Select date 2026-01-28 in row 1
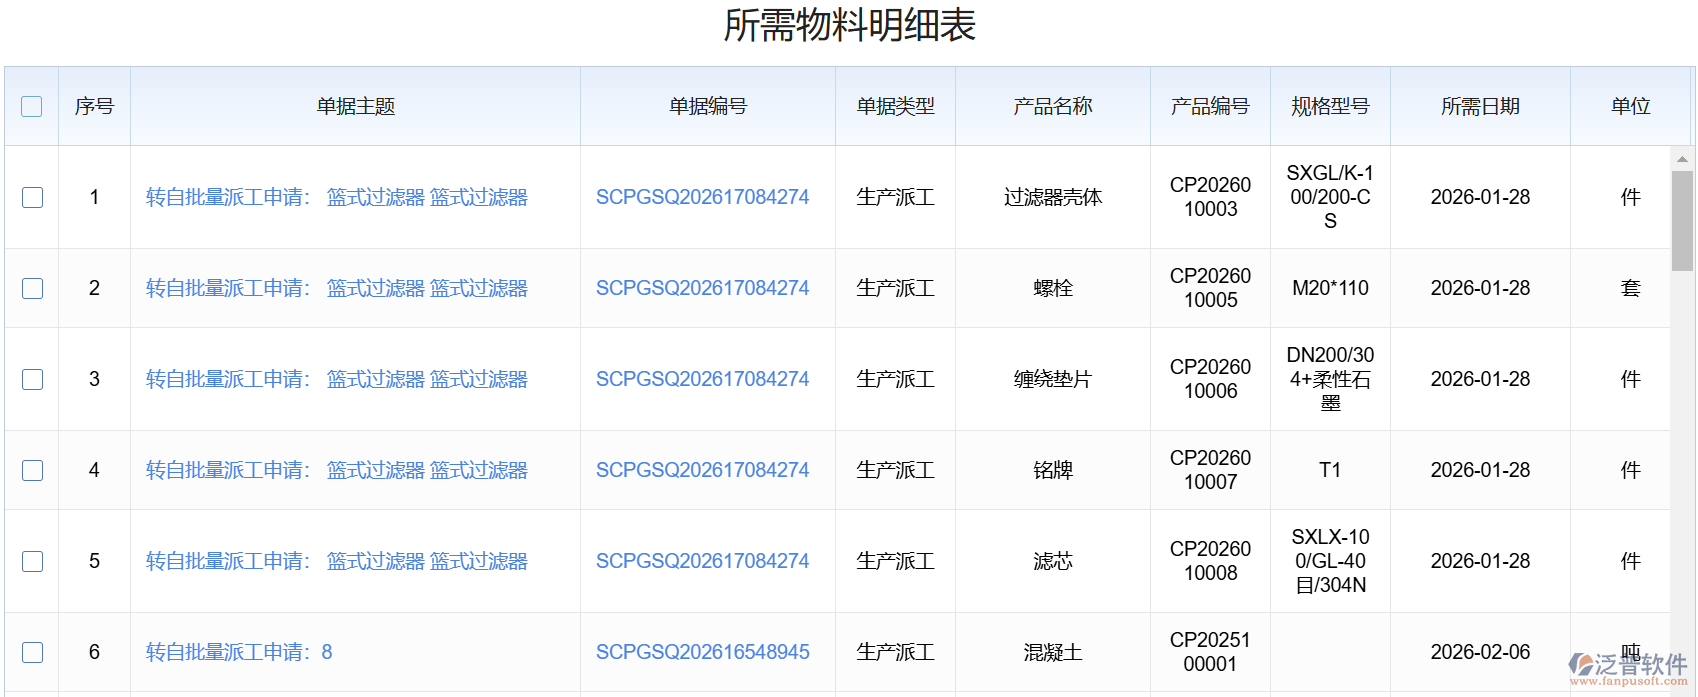 (x=1480, y=197)
